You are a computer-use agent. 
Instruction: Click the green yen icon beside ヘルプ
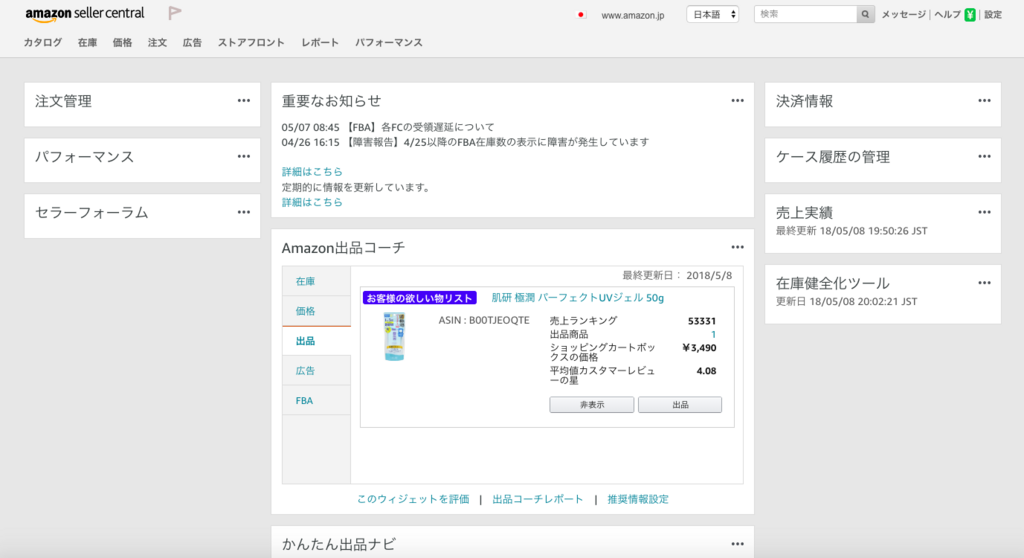pos(970,15)
